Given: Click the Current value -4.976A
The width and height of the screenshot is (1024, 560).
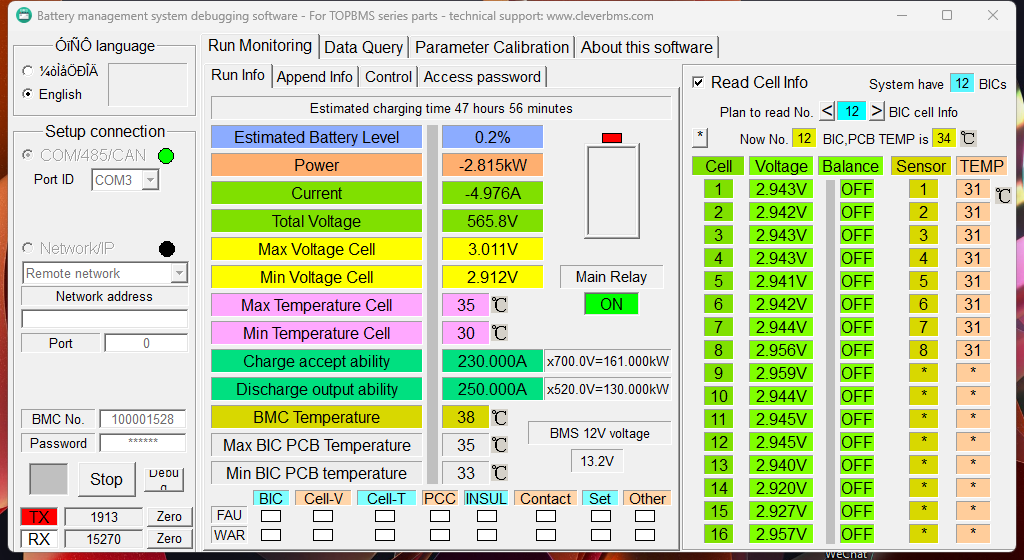Looking at the screenshot, I should 492,193.
